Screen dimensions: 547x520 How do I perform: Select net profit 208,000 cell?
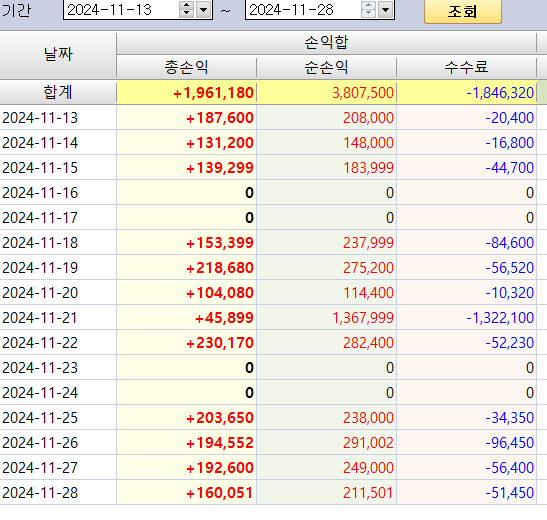point(327,118)
